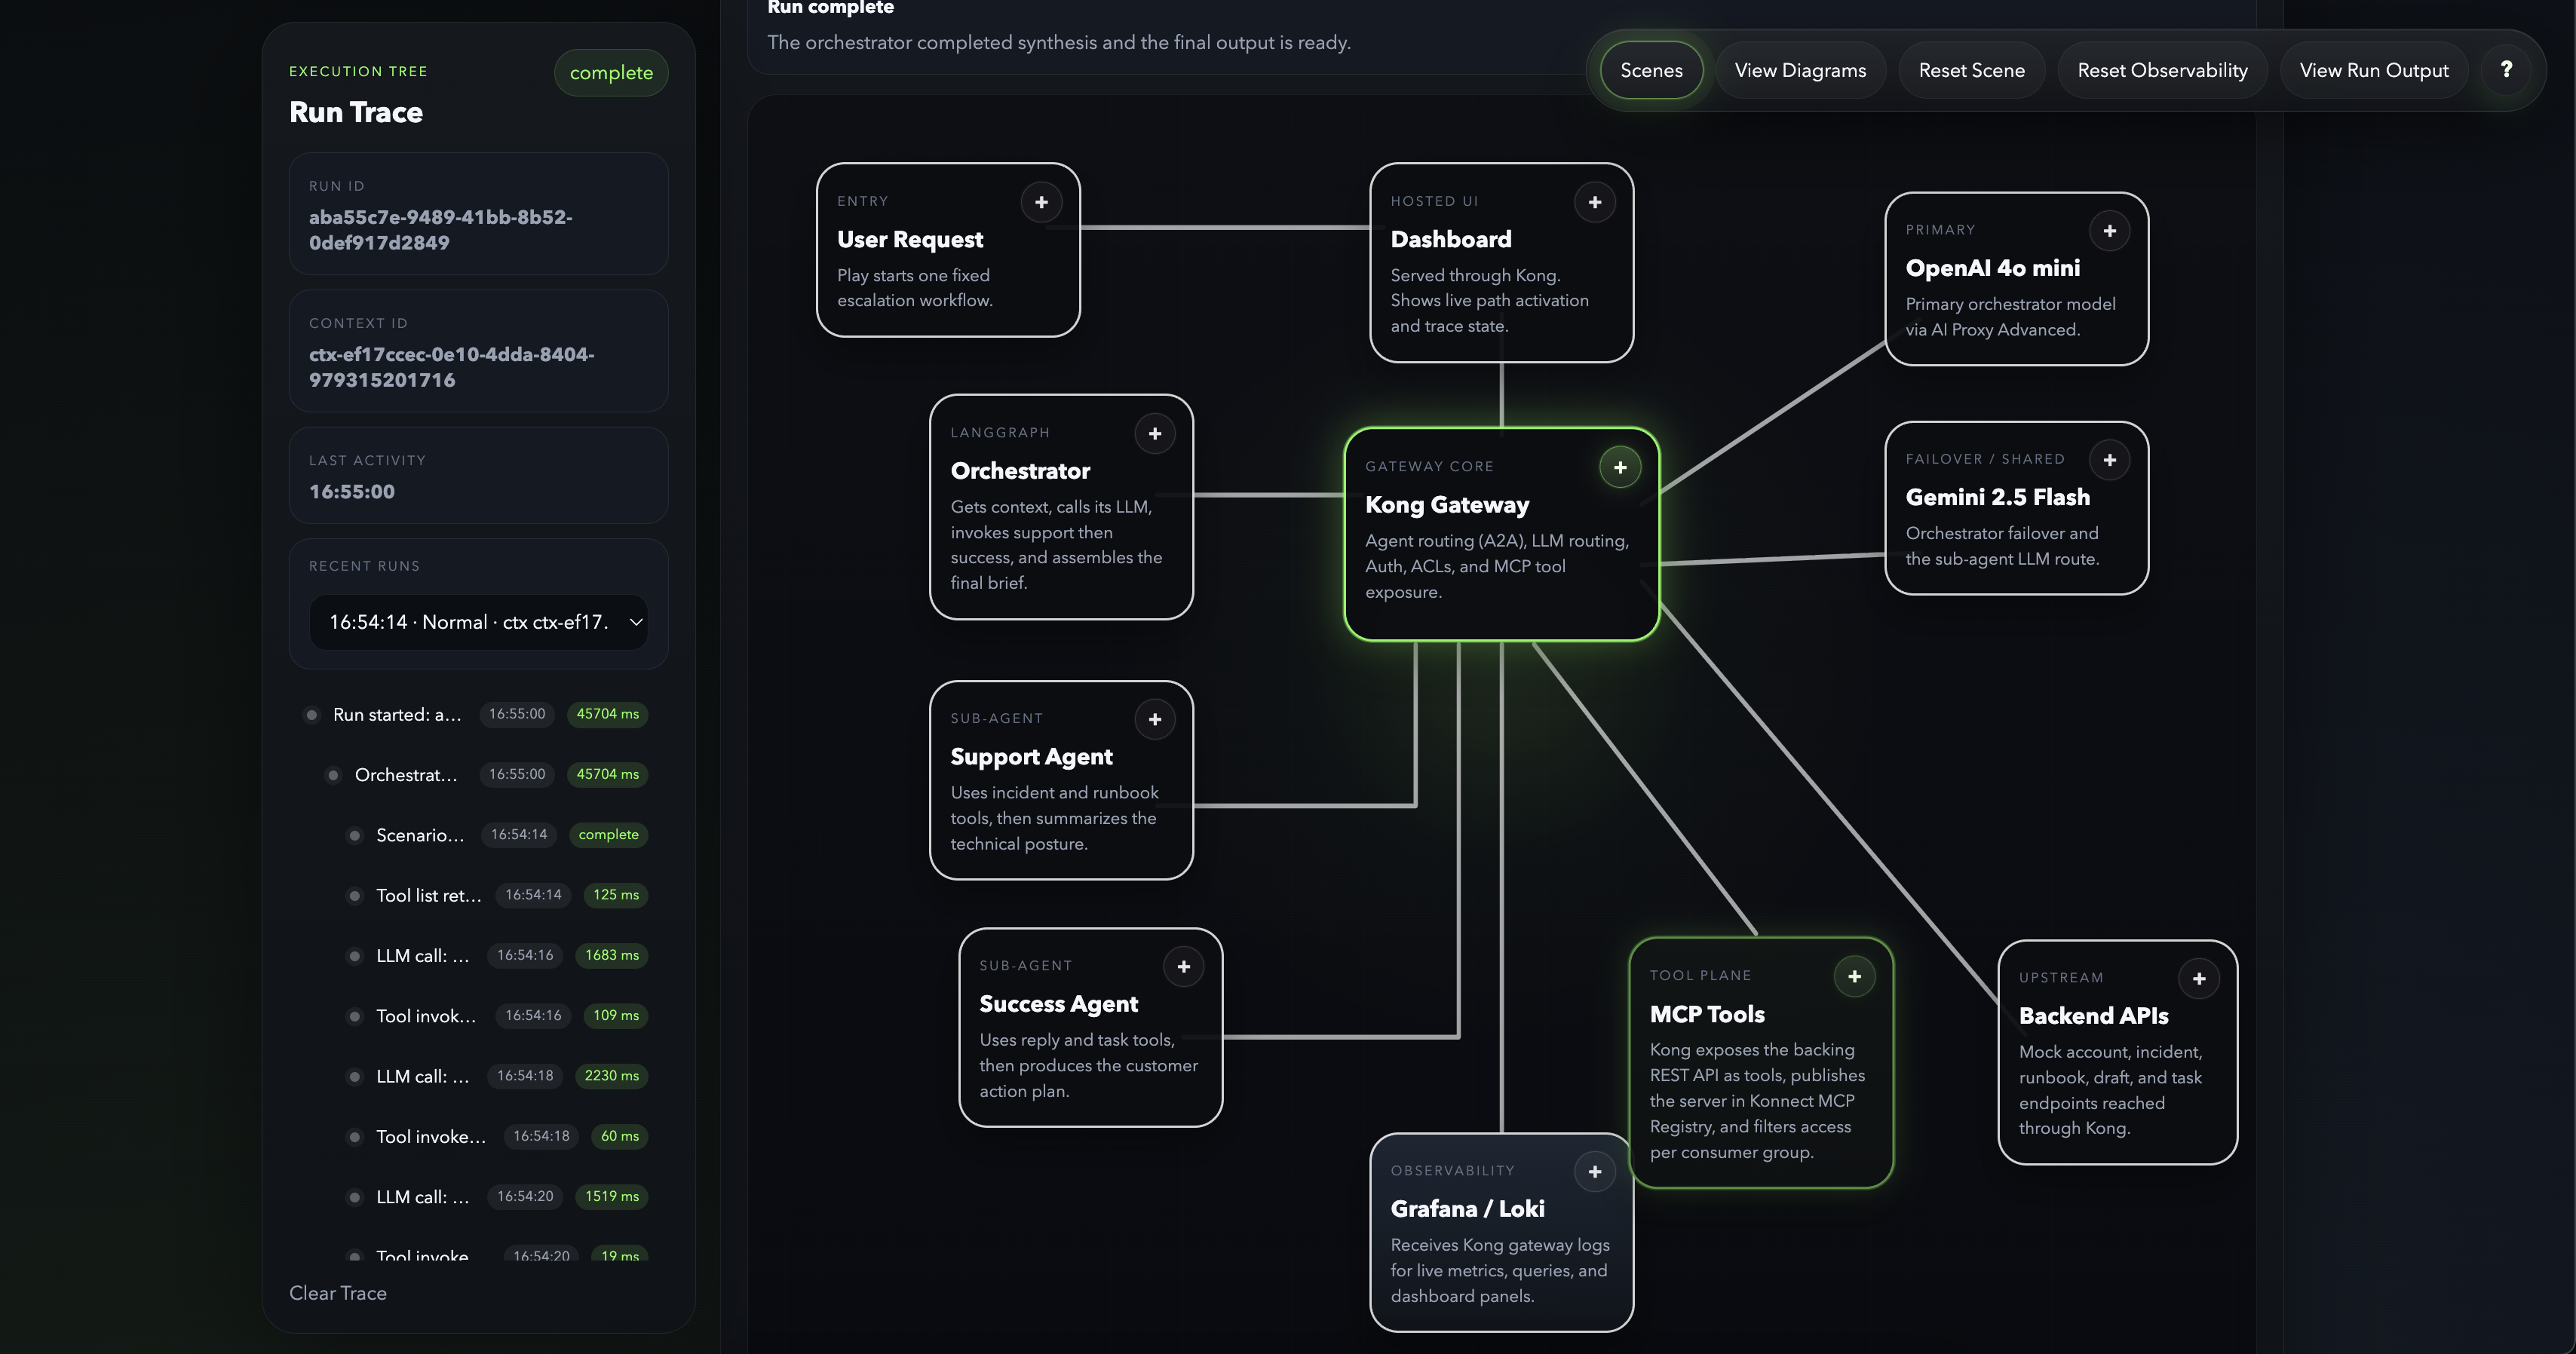2576x1354 pixels.
Task: Select the OpenAI 4o mini node title
Action: click(x=1992, y=268)
